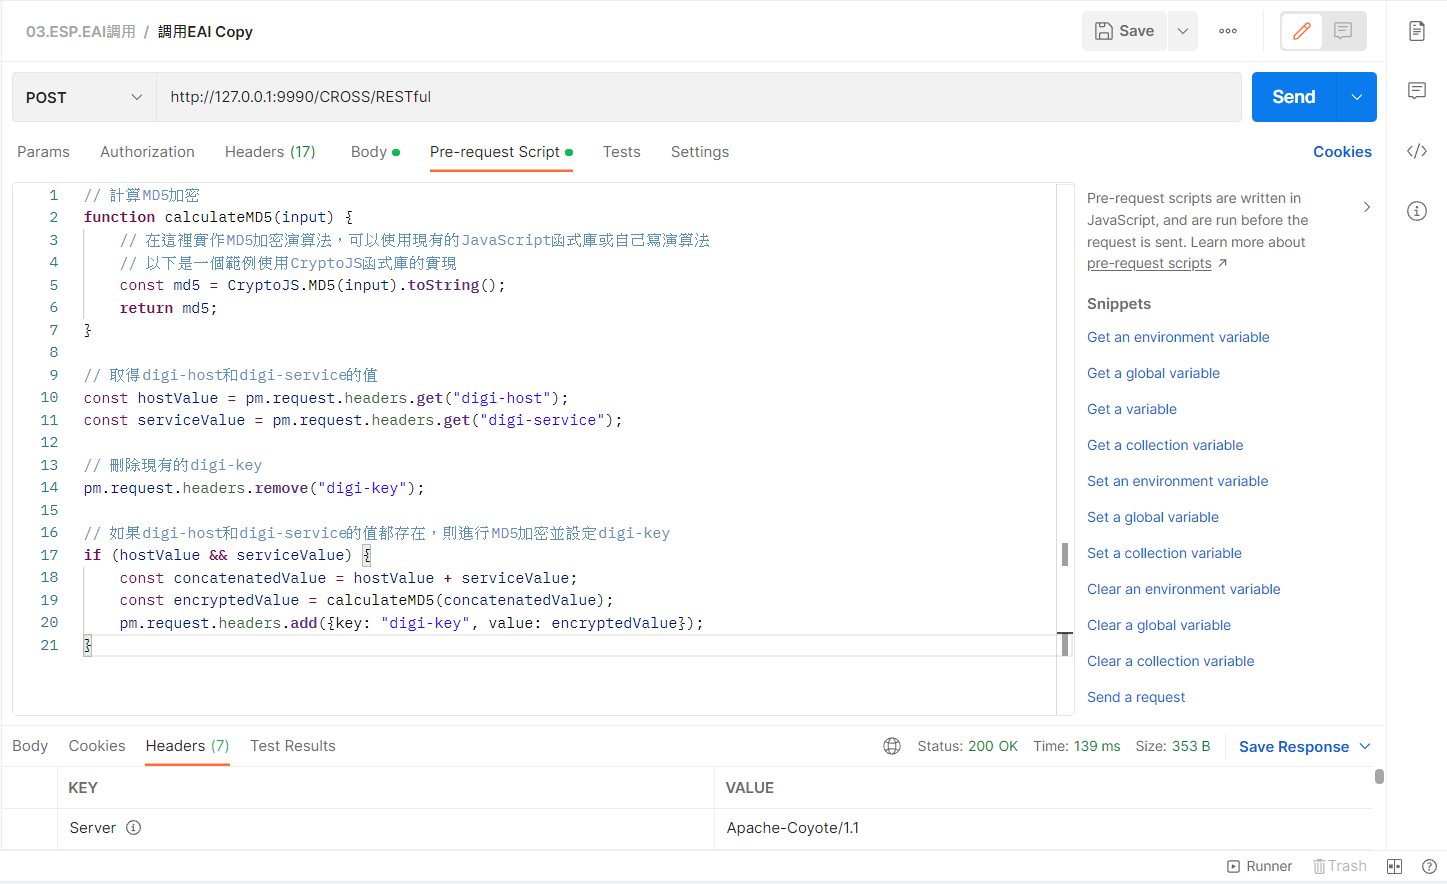Place cursor on code line 14
The image size is (1447, 884).
(x=254, y=488)
